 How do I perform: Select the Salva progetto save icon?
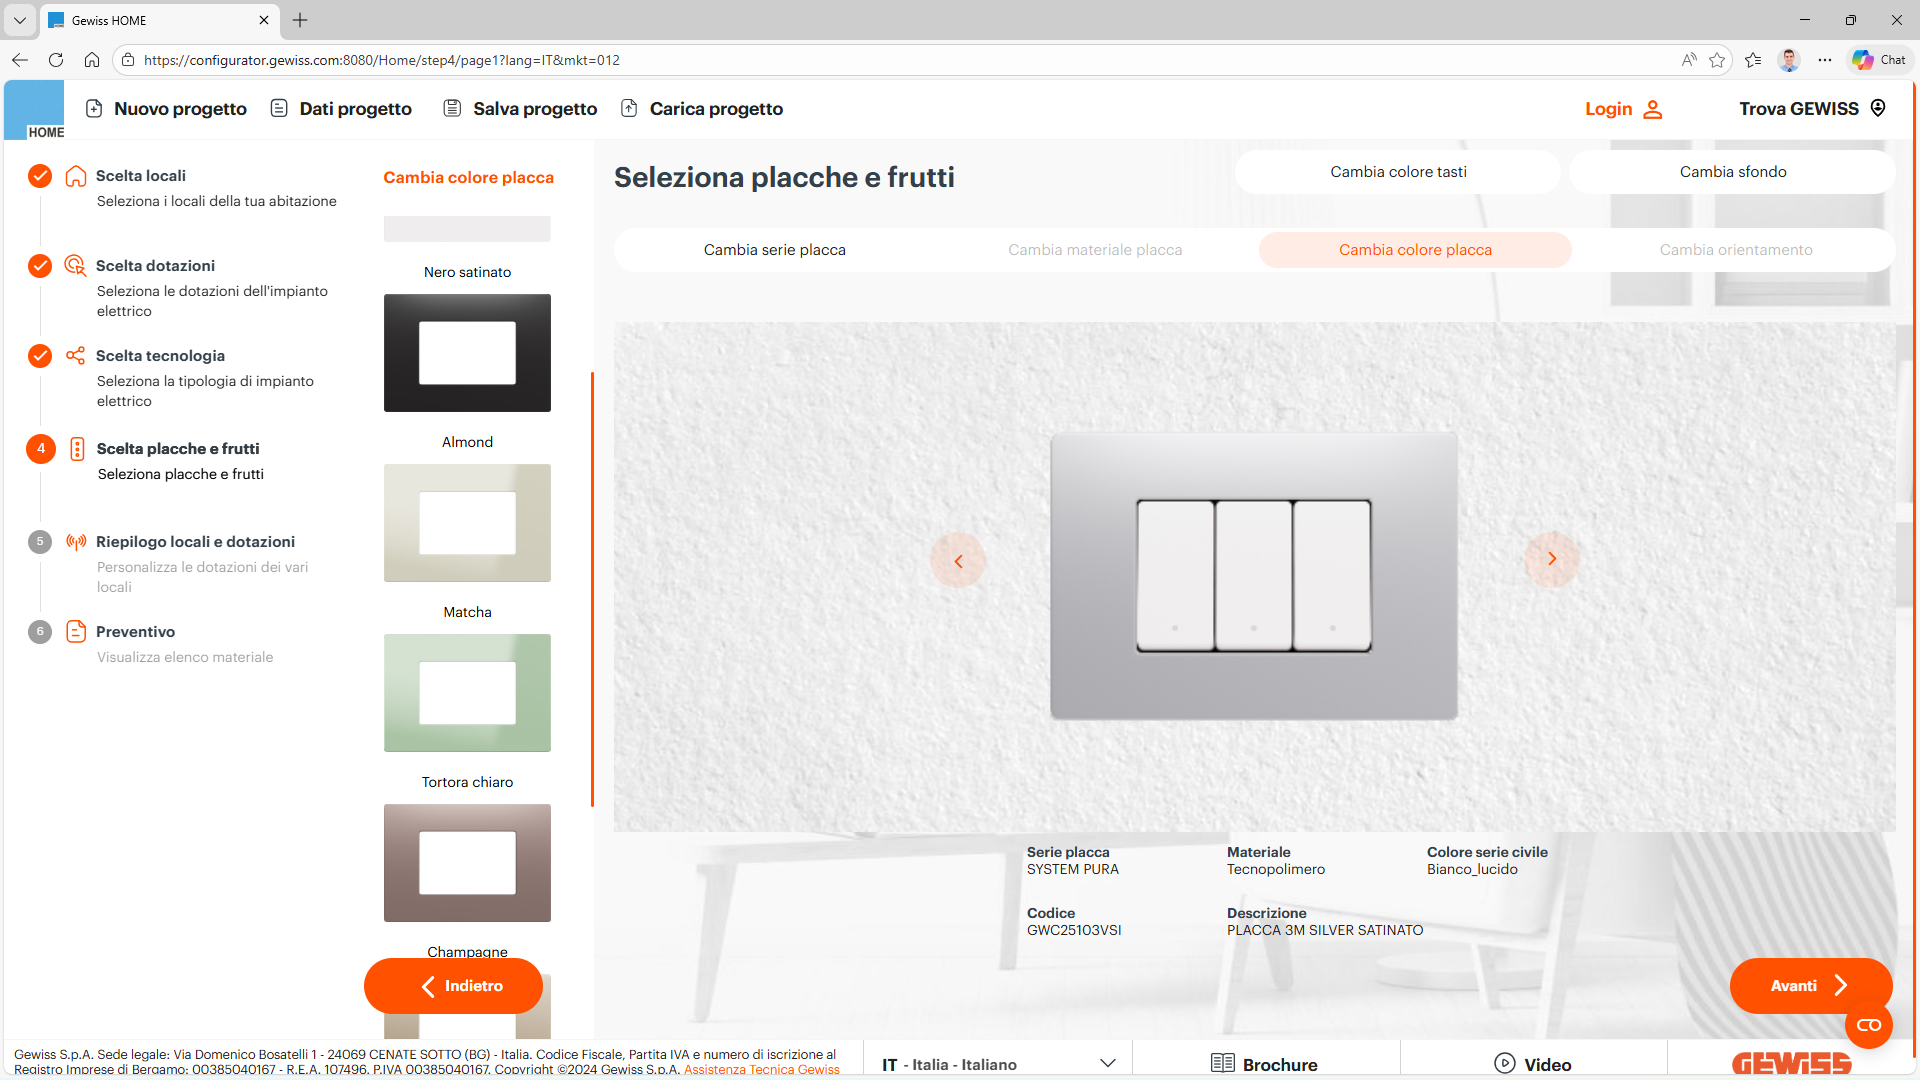coord(451,108)
